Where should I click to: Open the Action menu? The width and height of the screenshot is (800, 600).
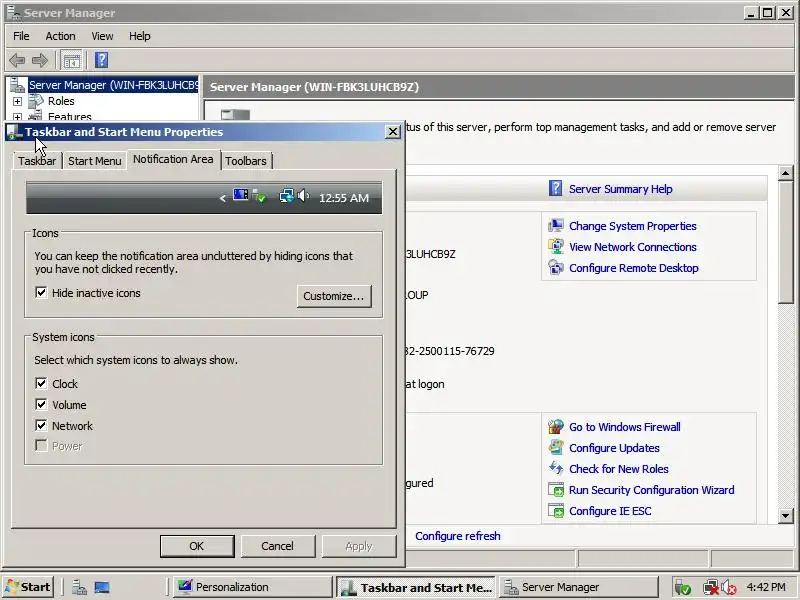[x=60, y=36]
